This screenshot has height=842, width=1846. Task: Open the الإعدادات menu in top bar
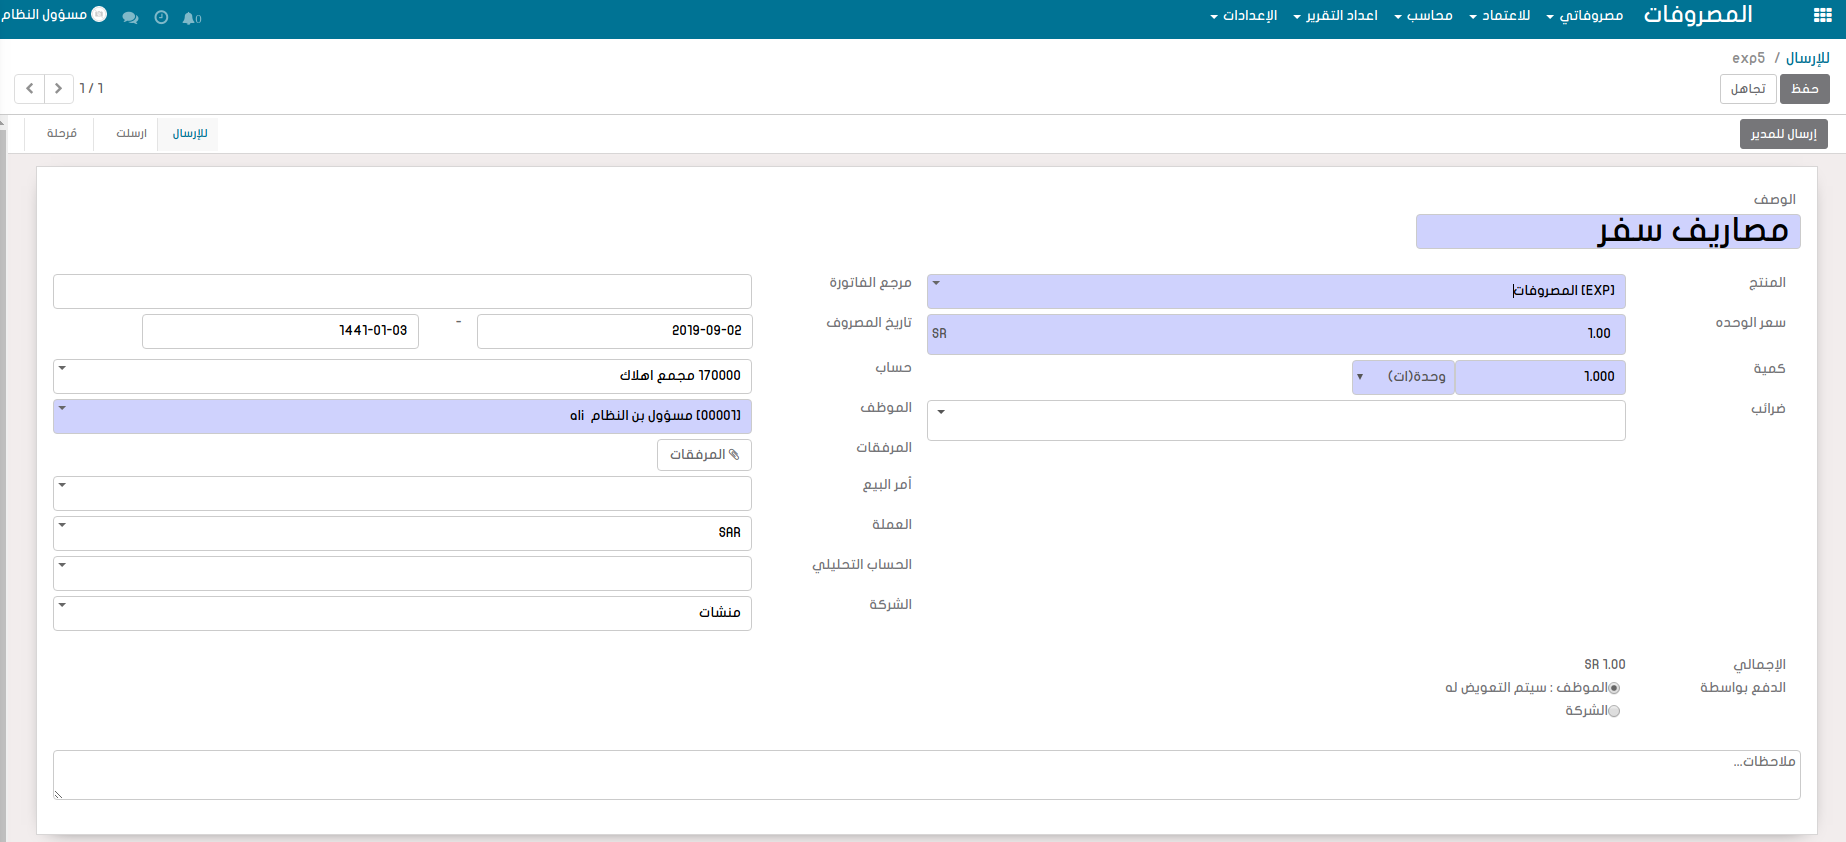coord(1244,15)
